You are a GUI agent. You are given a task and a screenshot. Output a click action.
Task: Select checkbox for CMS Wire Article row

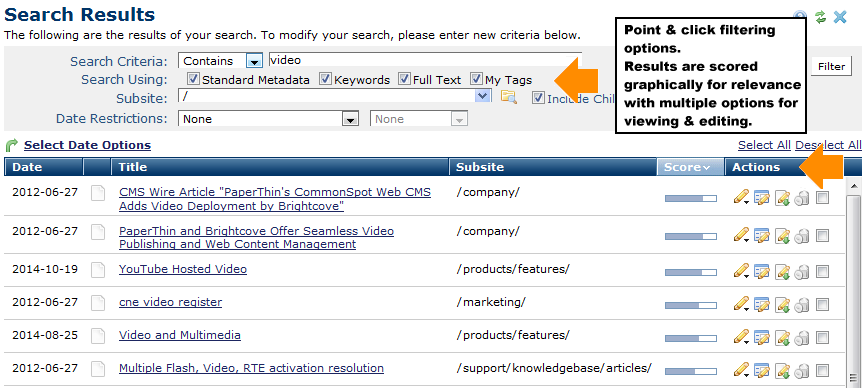click(x=823, y=198)
